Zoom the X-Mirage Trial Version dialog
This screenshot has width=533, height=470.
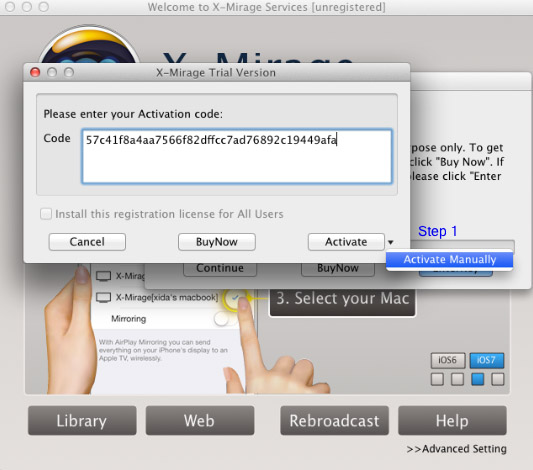coord(69,72)
